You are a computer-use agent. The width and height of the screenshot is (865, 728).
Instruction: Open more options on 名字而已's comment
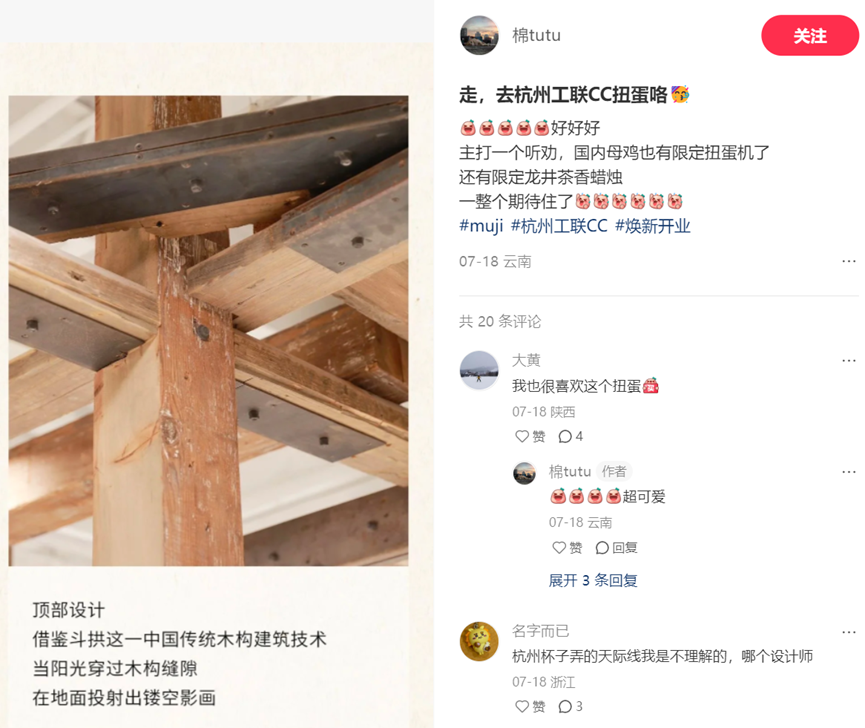point(848,632)
